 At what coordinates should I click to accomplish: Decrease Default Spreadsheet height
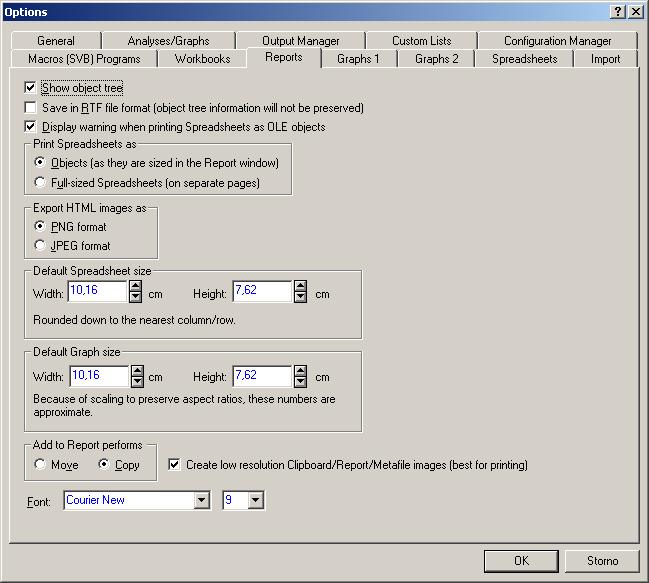pos(301,297)
